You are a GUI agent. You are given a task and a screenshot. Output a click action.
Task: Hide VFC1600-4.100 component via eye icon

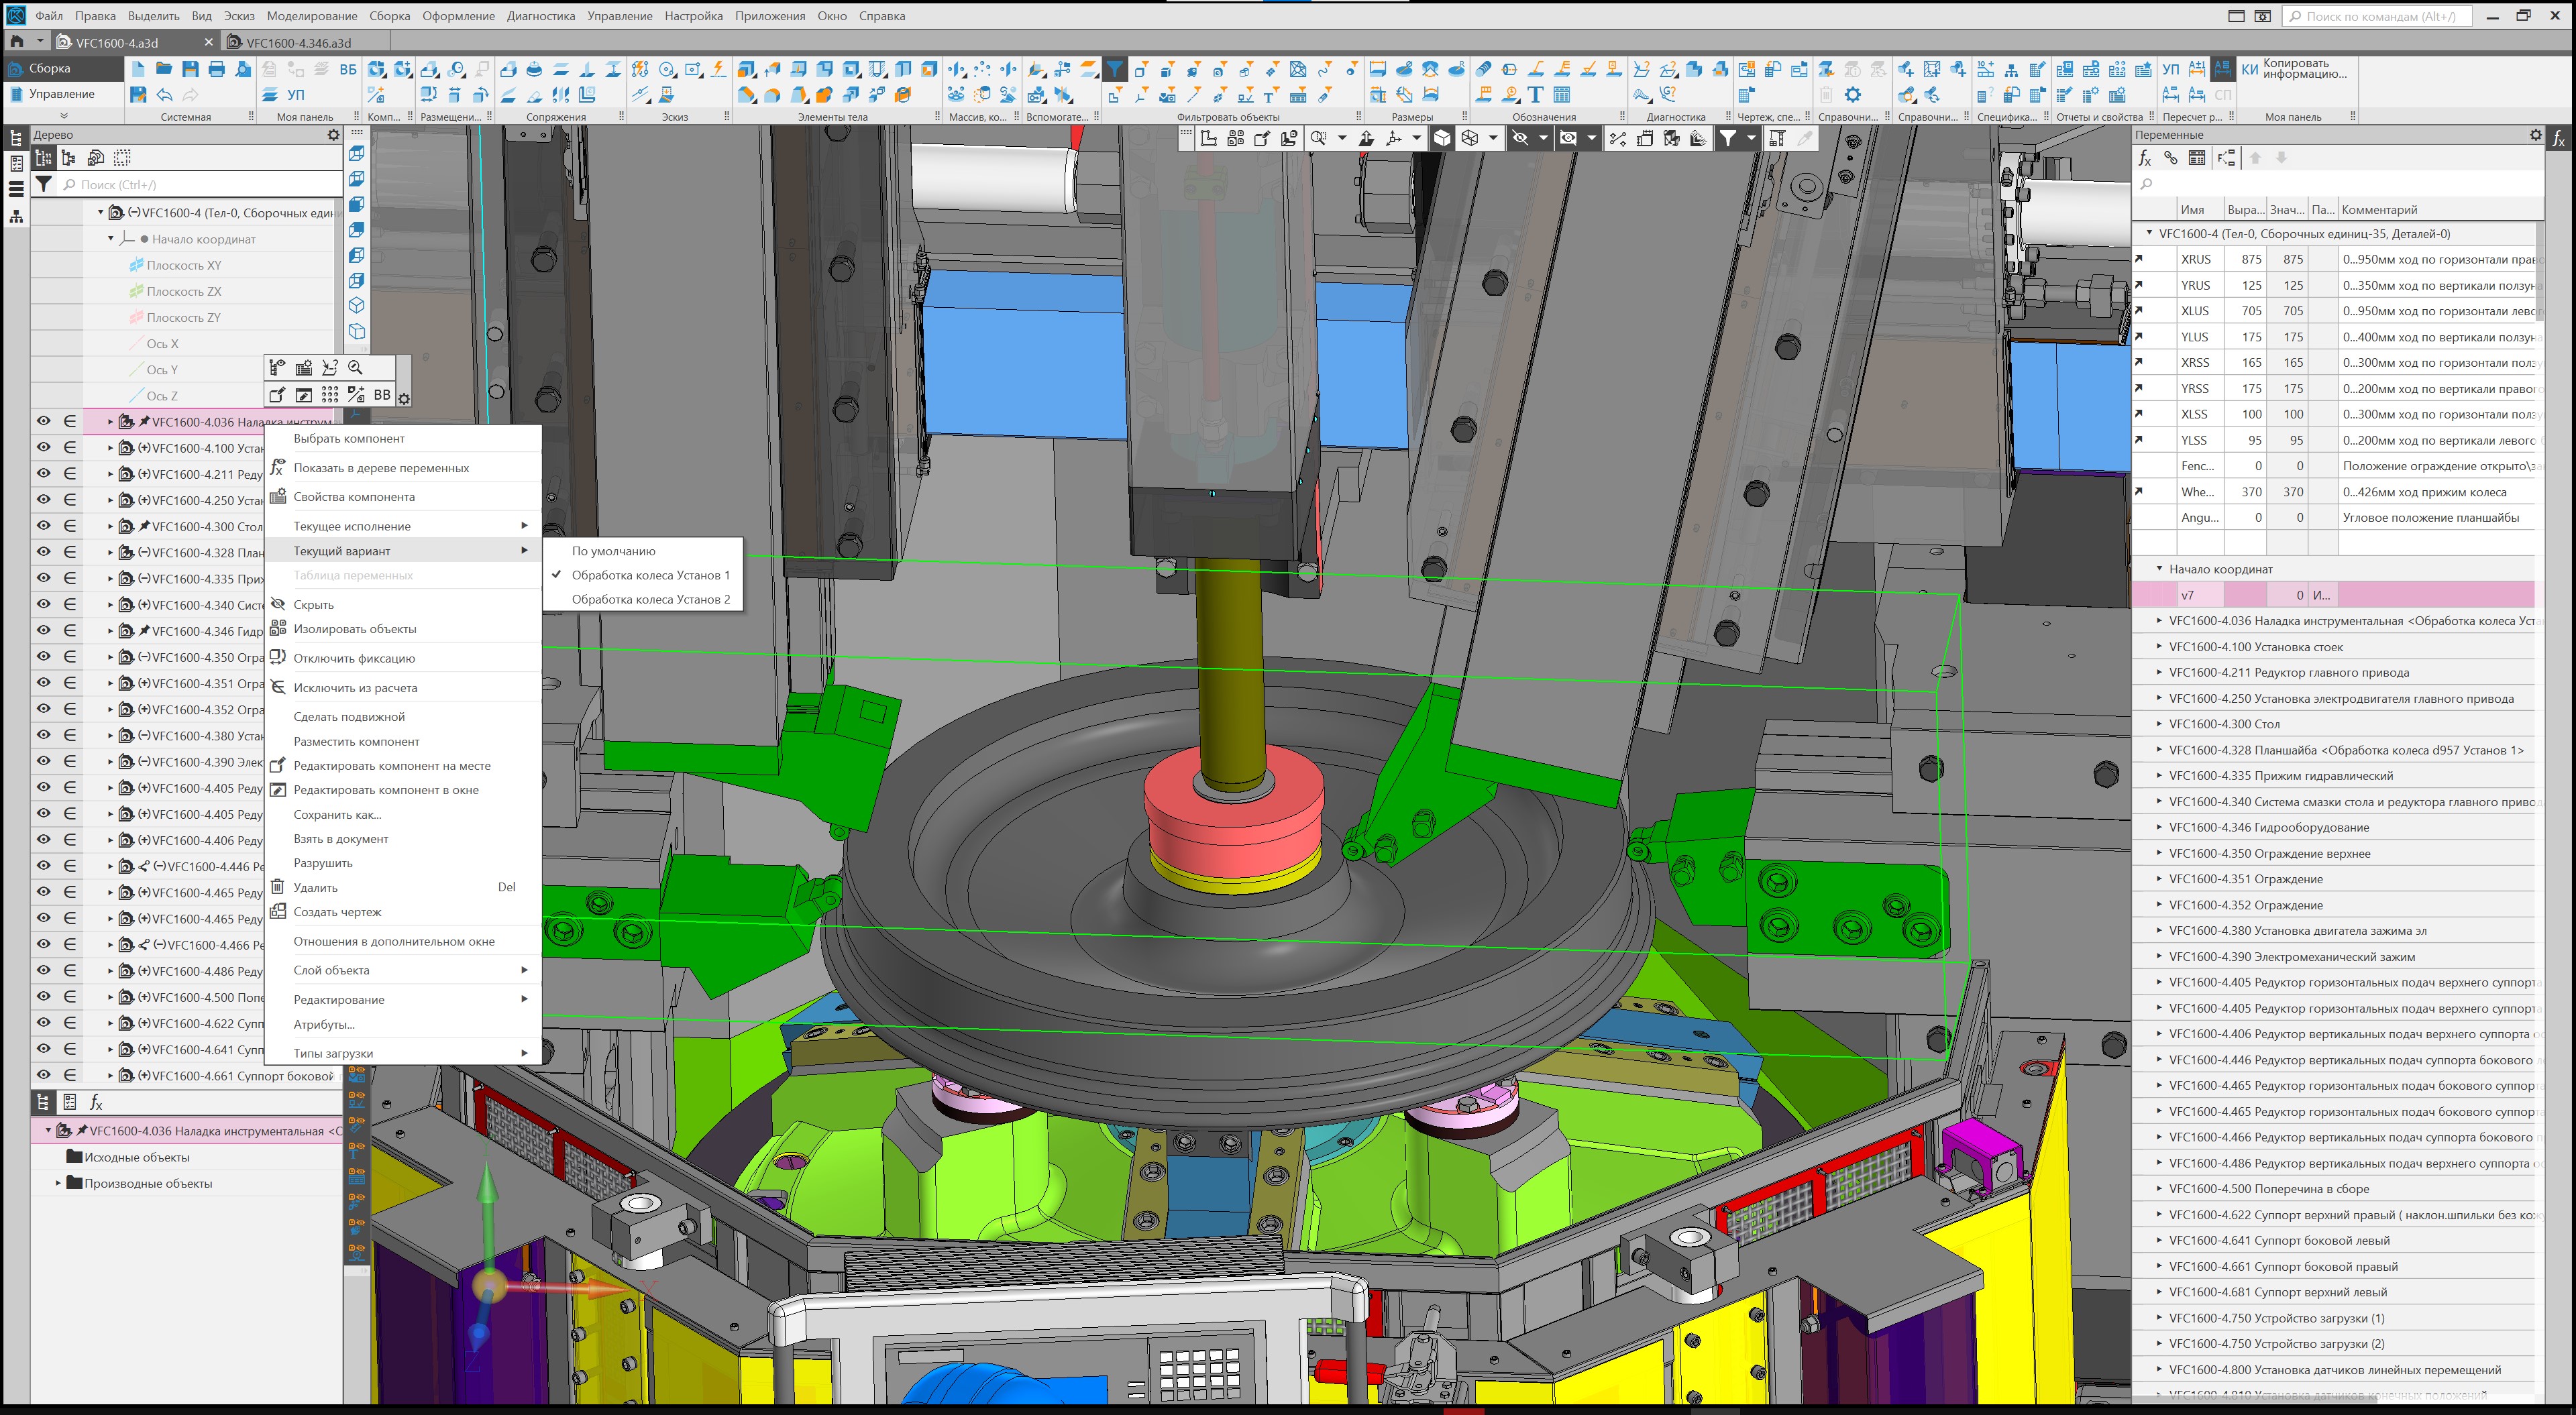tap(43, 447)
